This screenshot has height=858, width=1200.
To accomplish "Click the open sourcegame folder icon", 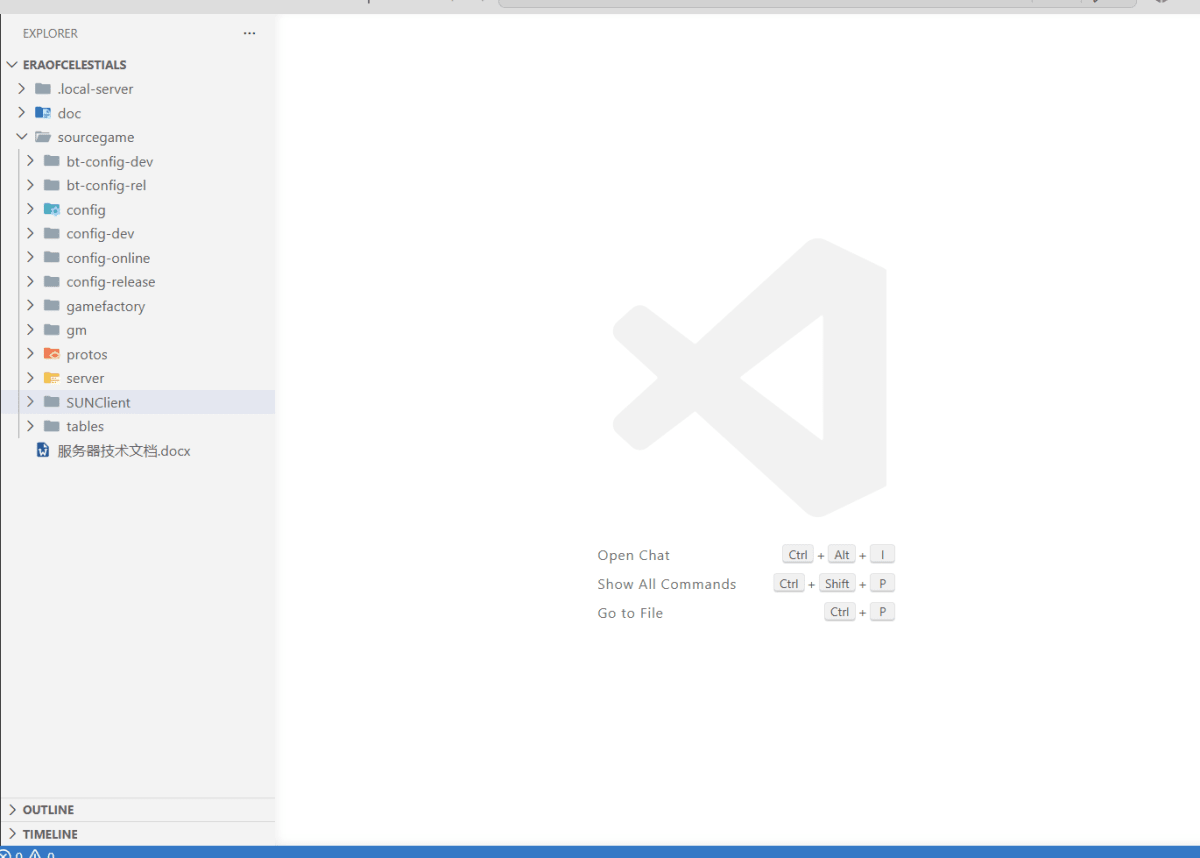I will (x=43, y=137).
